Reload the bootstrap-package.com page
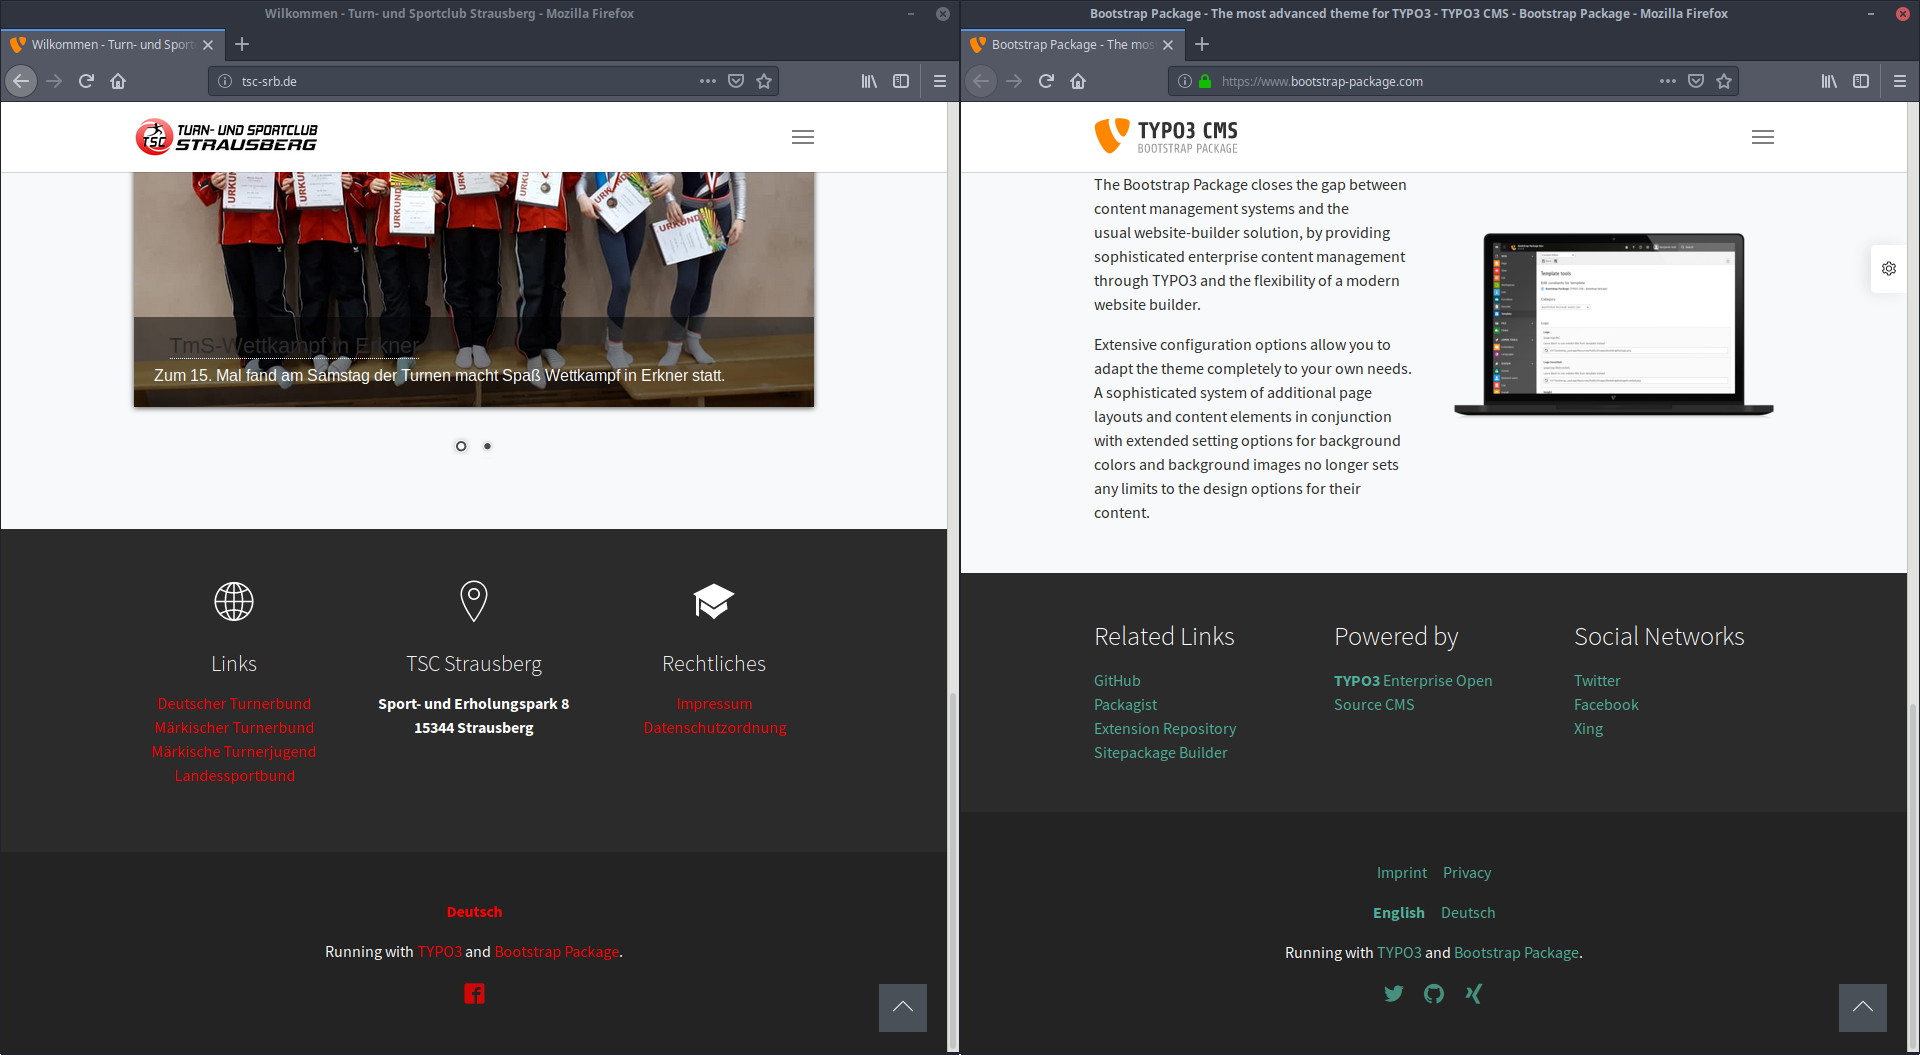1920x1055 pixels. coord(1046,81)
